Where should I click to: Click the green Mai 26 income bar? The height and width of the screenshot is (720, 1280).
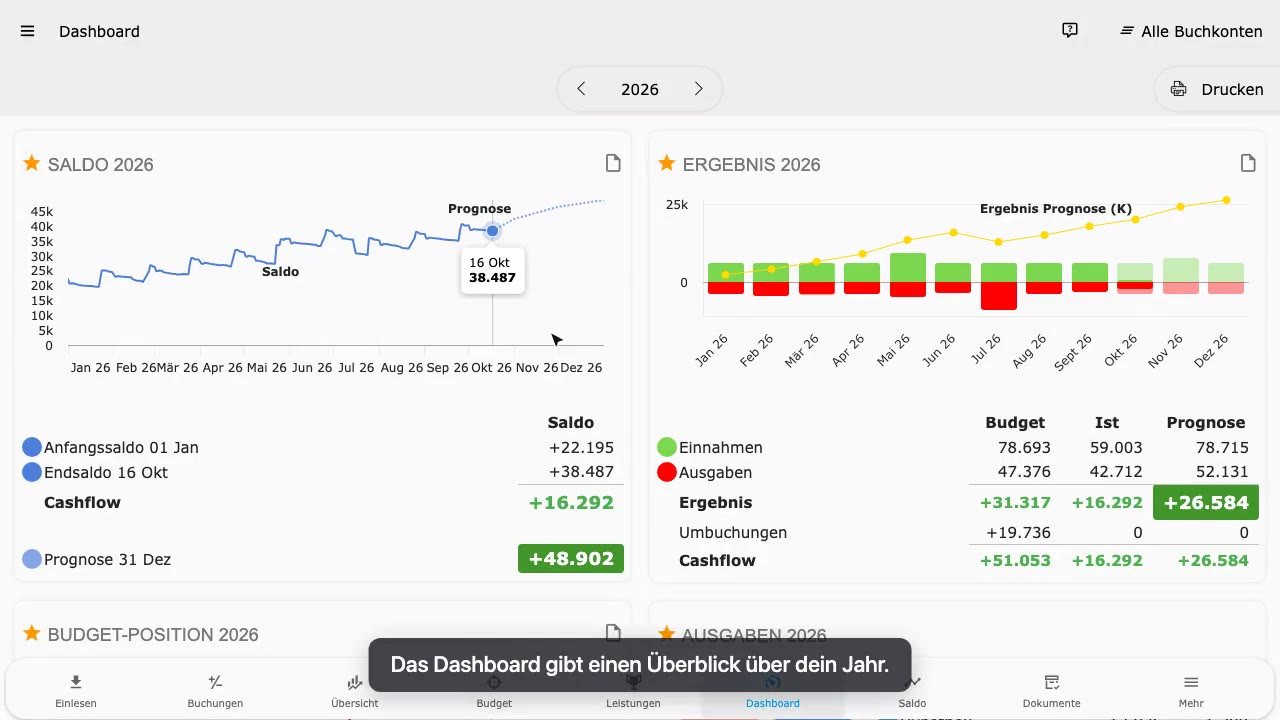tap(907, 267)
